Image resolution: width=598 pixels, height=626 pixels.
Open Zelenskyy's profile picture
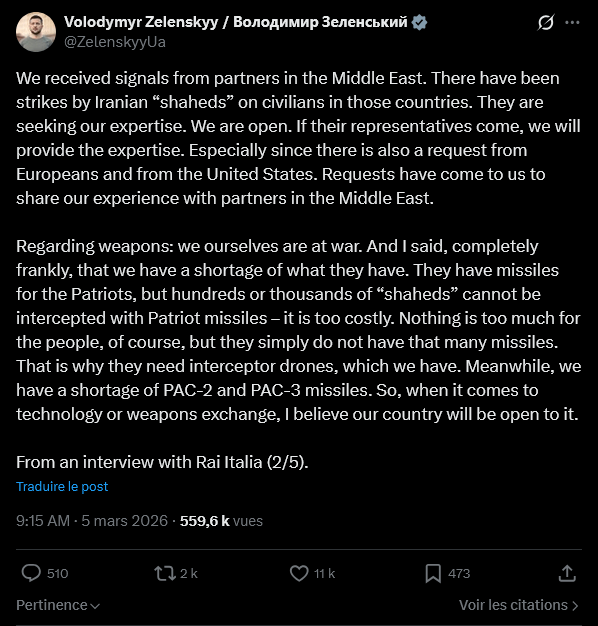(x=36, y=32)
